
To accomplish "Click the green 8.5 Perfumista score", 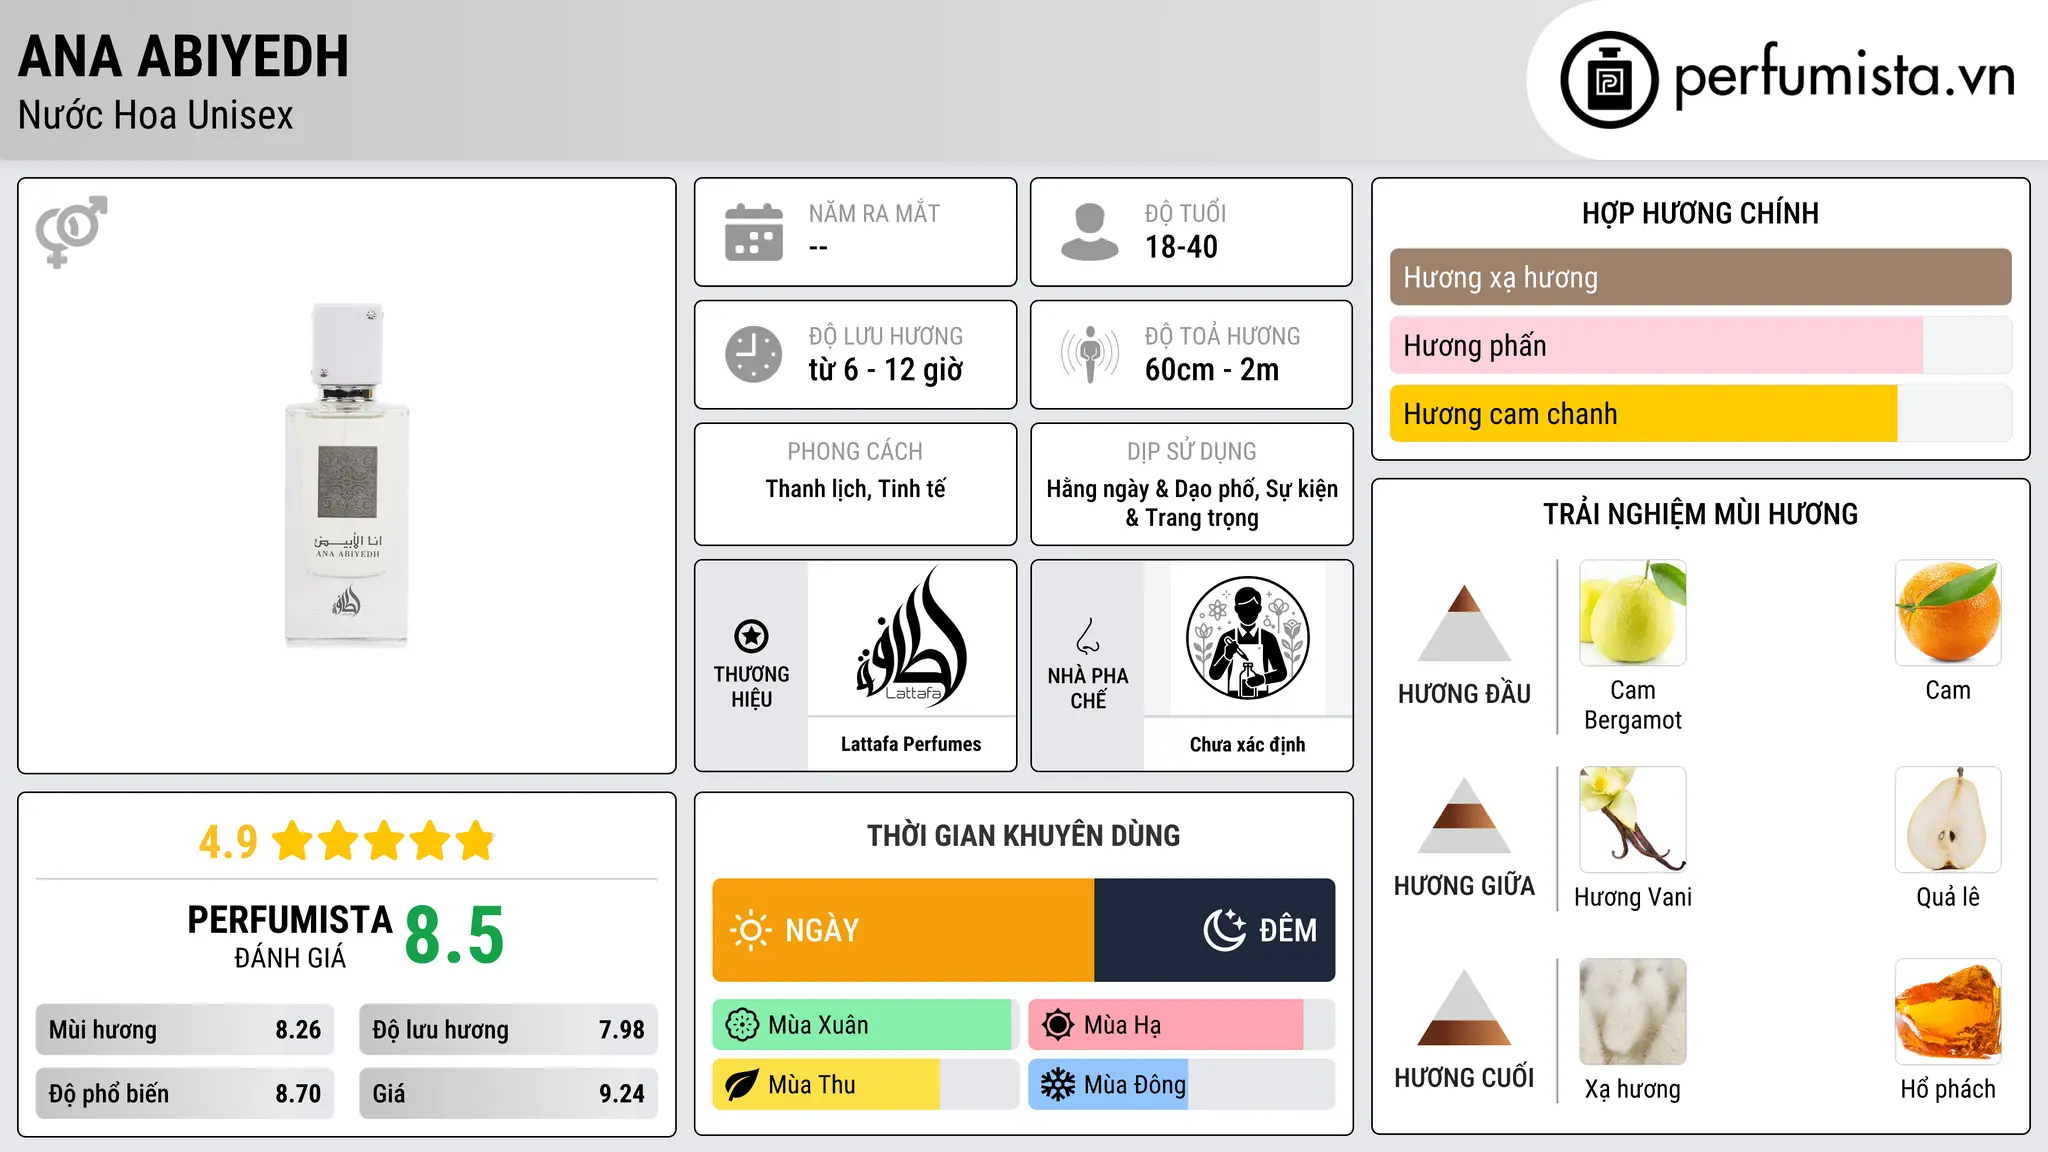I will [454, 935].
